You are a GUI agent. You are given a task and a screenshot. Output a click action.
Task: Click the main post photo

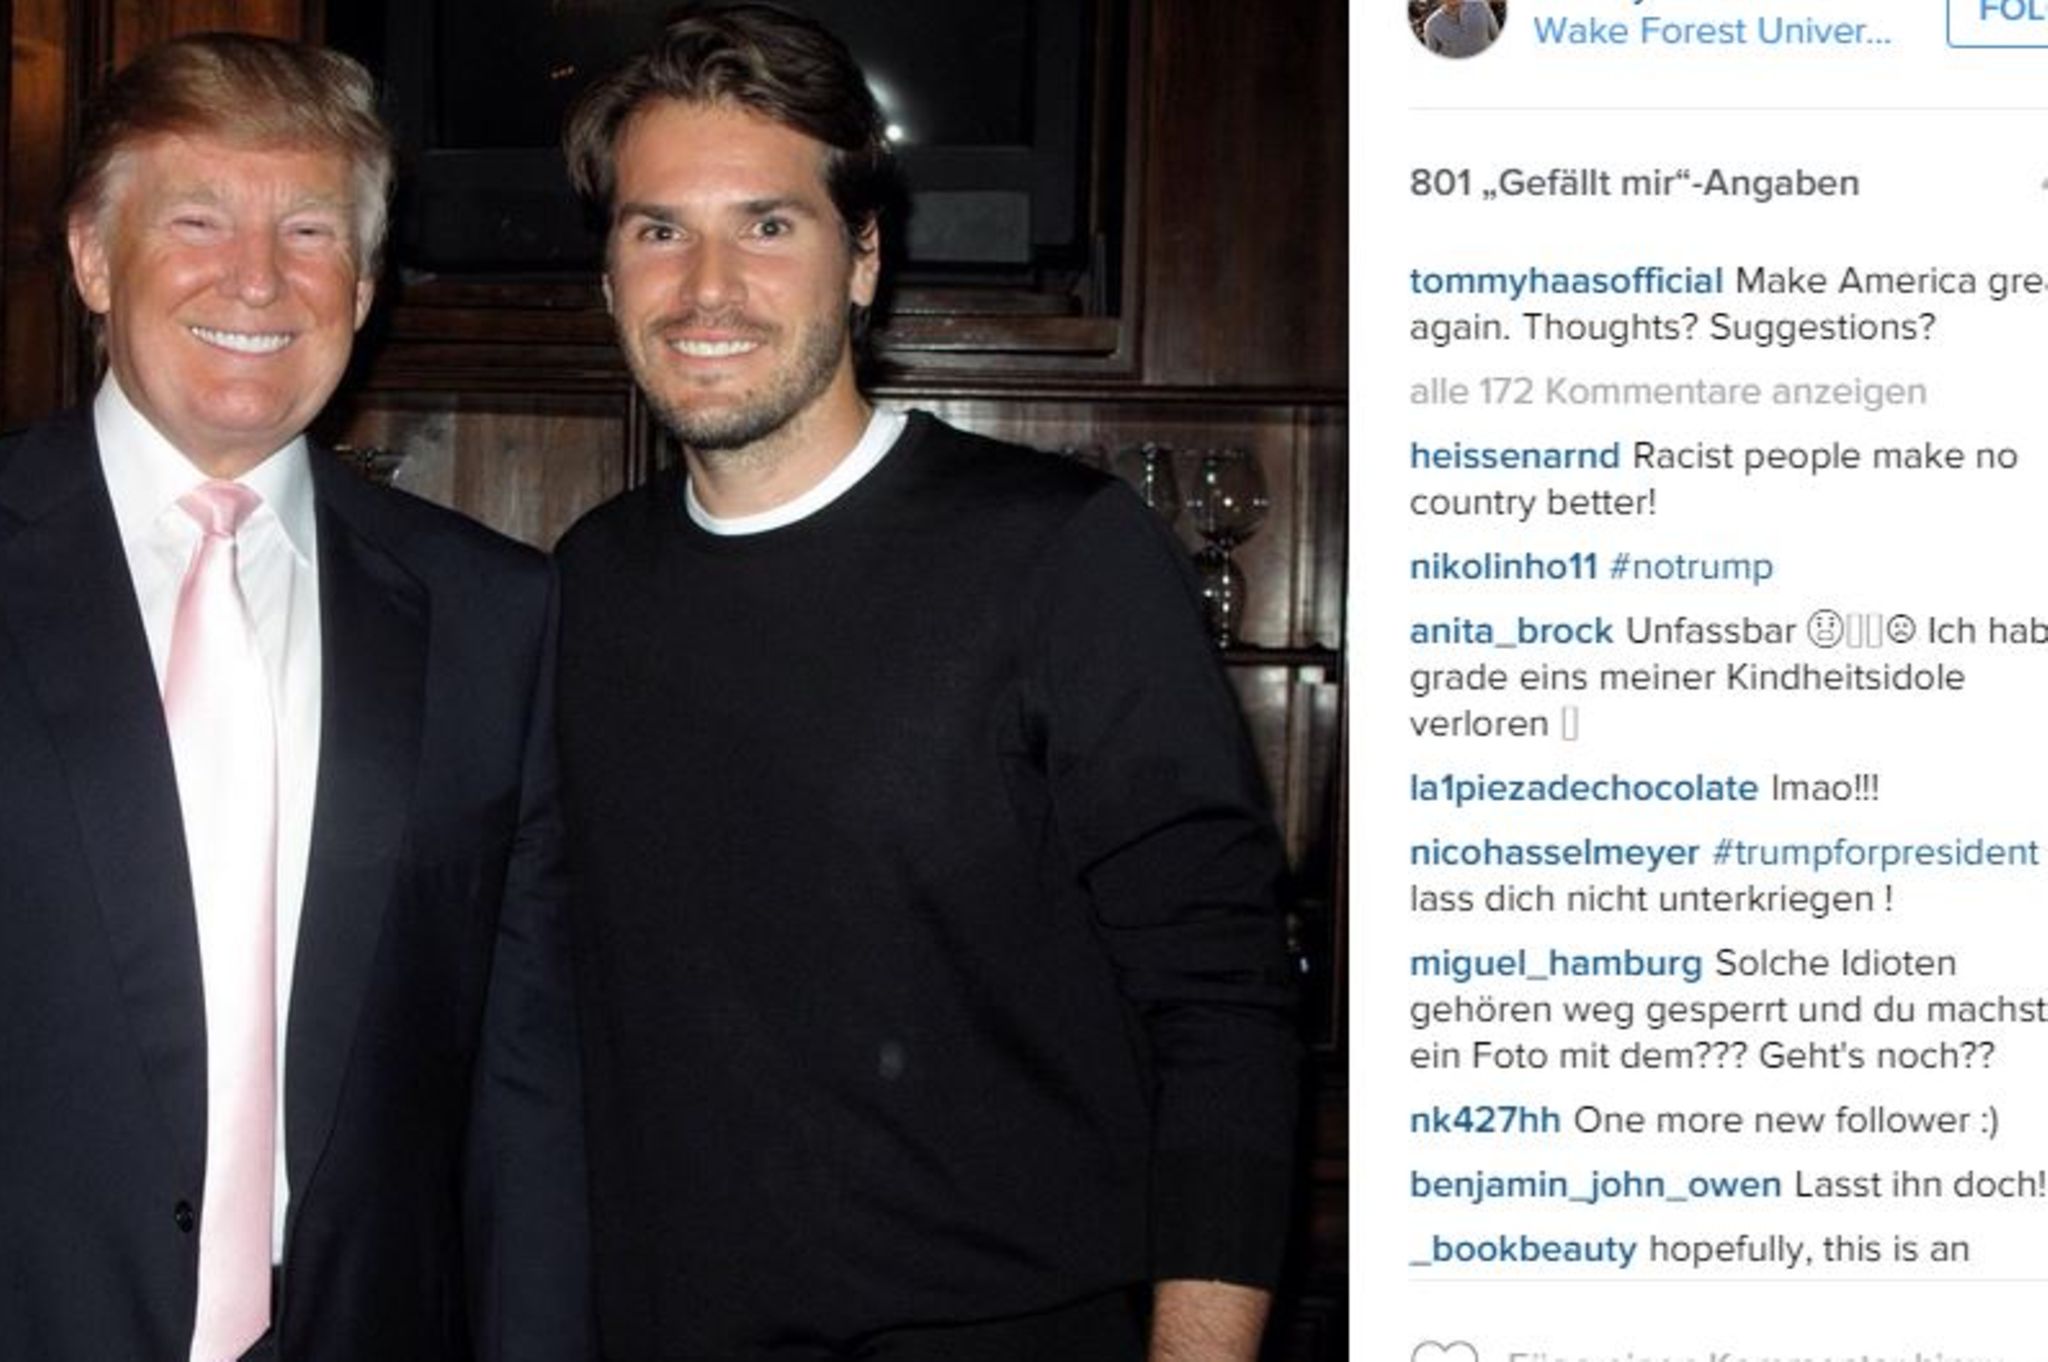tap(674, 681)
